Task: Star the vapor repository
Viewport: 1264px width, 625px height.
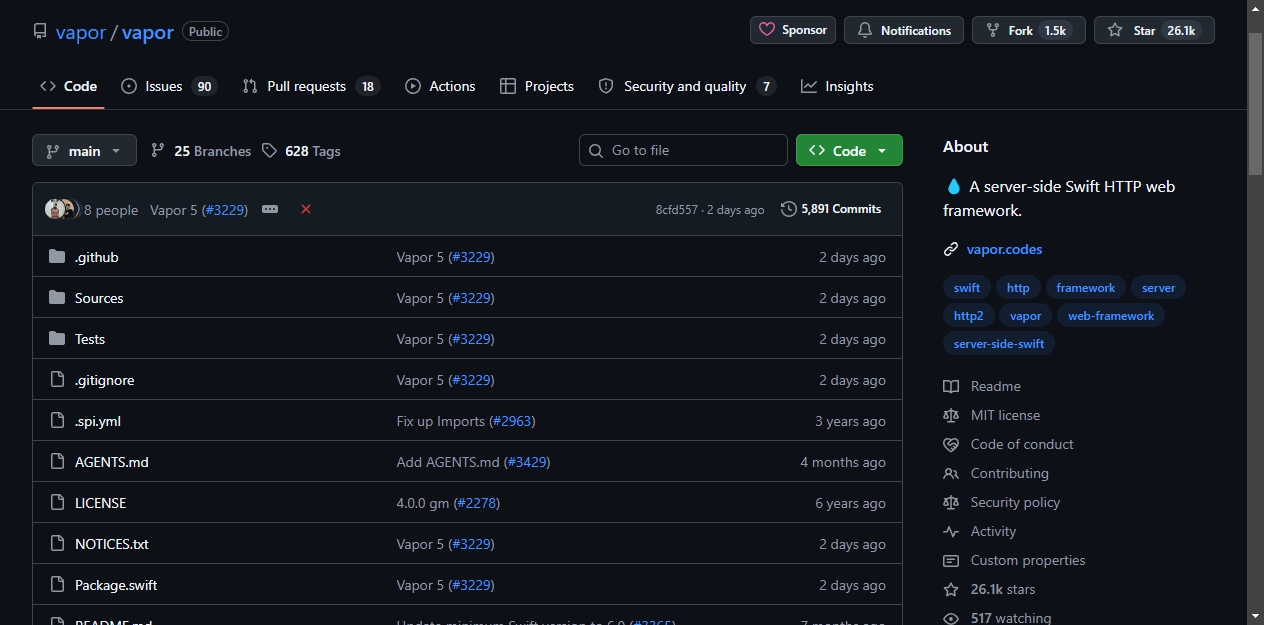Action: (1154, 30)
